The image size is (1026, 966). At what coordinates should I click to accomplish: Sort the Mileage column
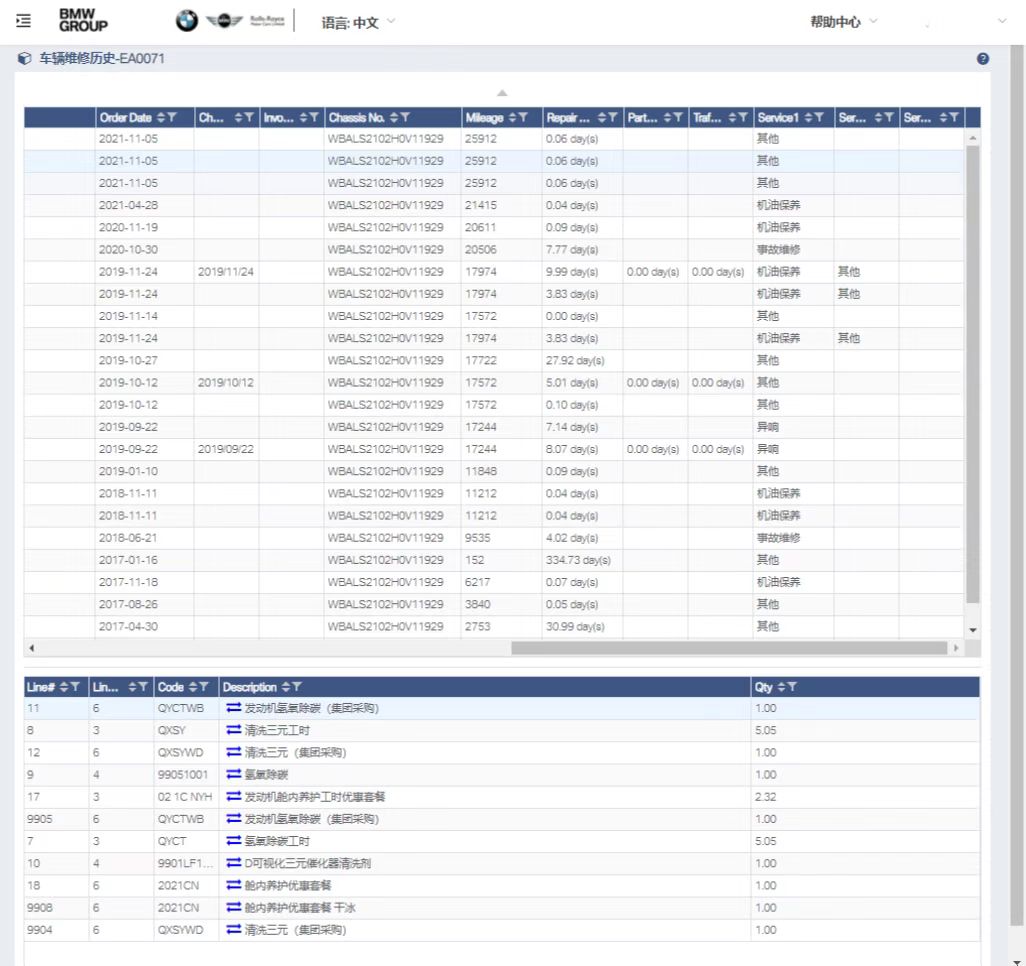tap(512, 118)
